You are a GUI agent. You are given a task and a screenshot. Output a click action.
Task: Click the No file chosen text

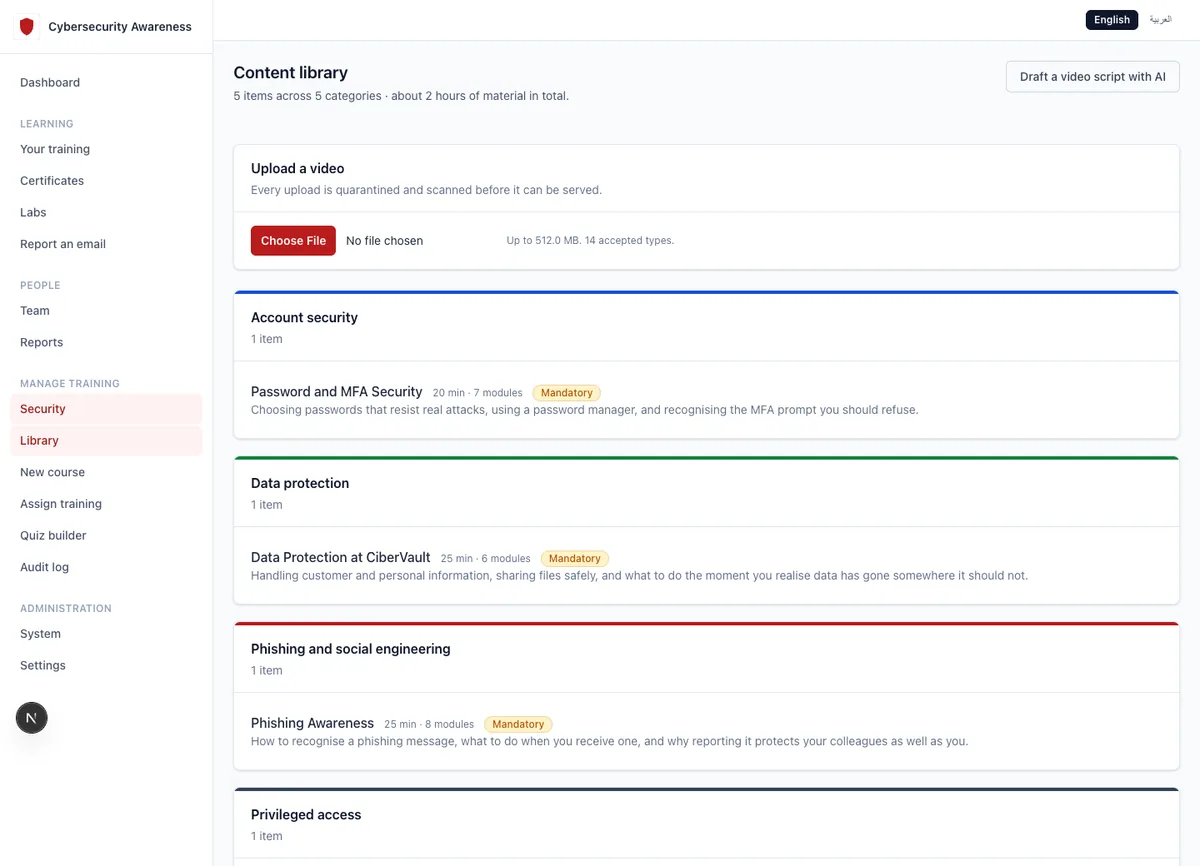384,241
